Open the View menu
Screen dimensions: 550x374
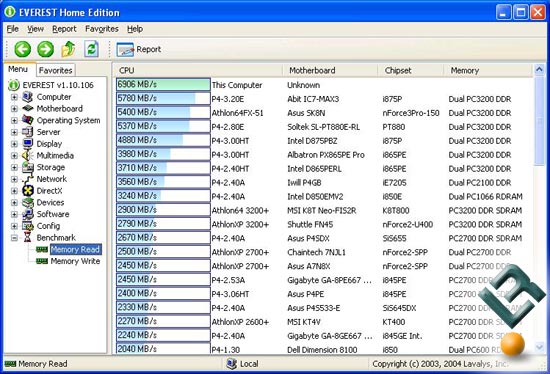point(35,29)
